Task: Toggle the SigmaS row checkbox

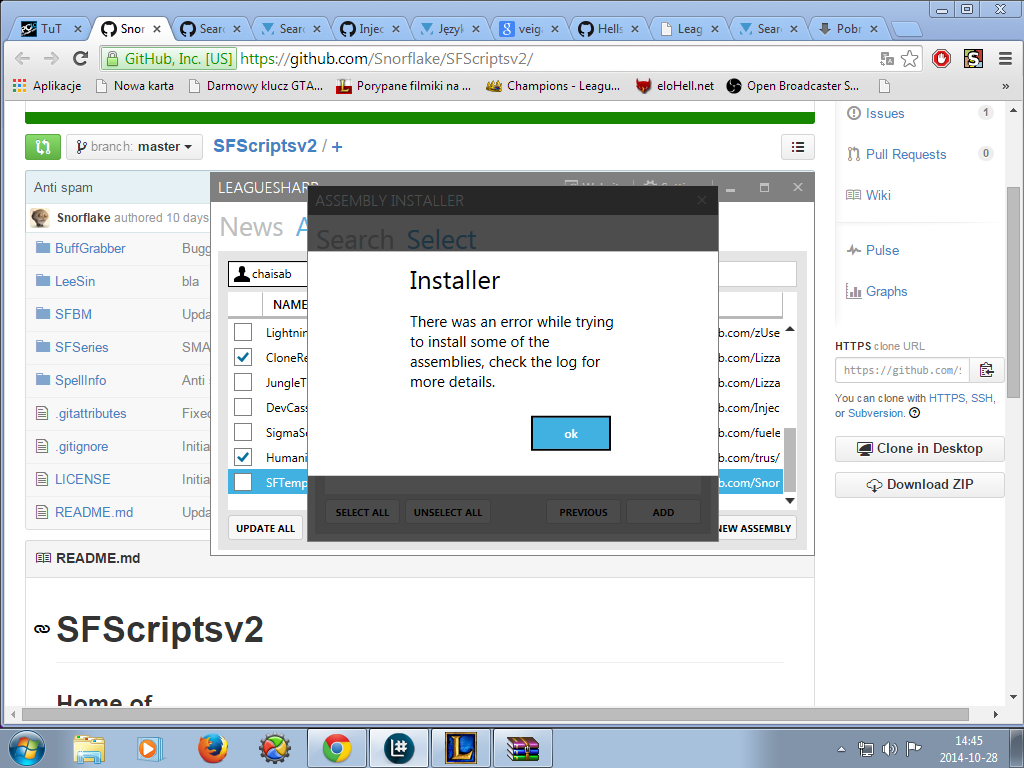Action: coord(243,432)
